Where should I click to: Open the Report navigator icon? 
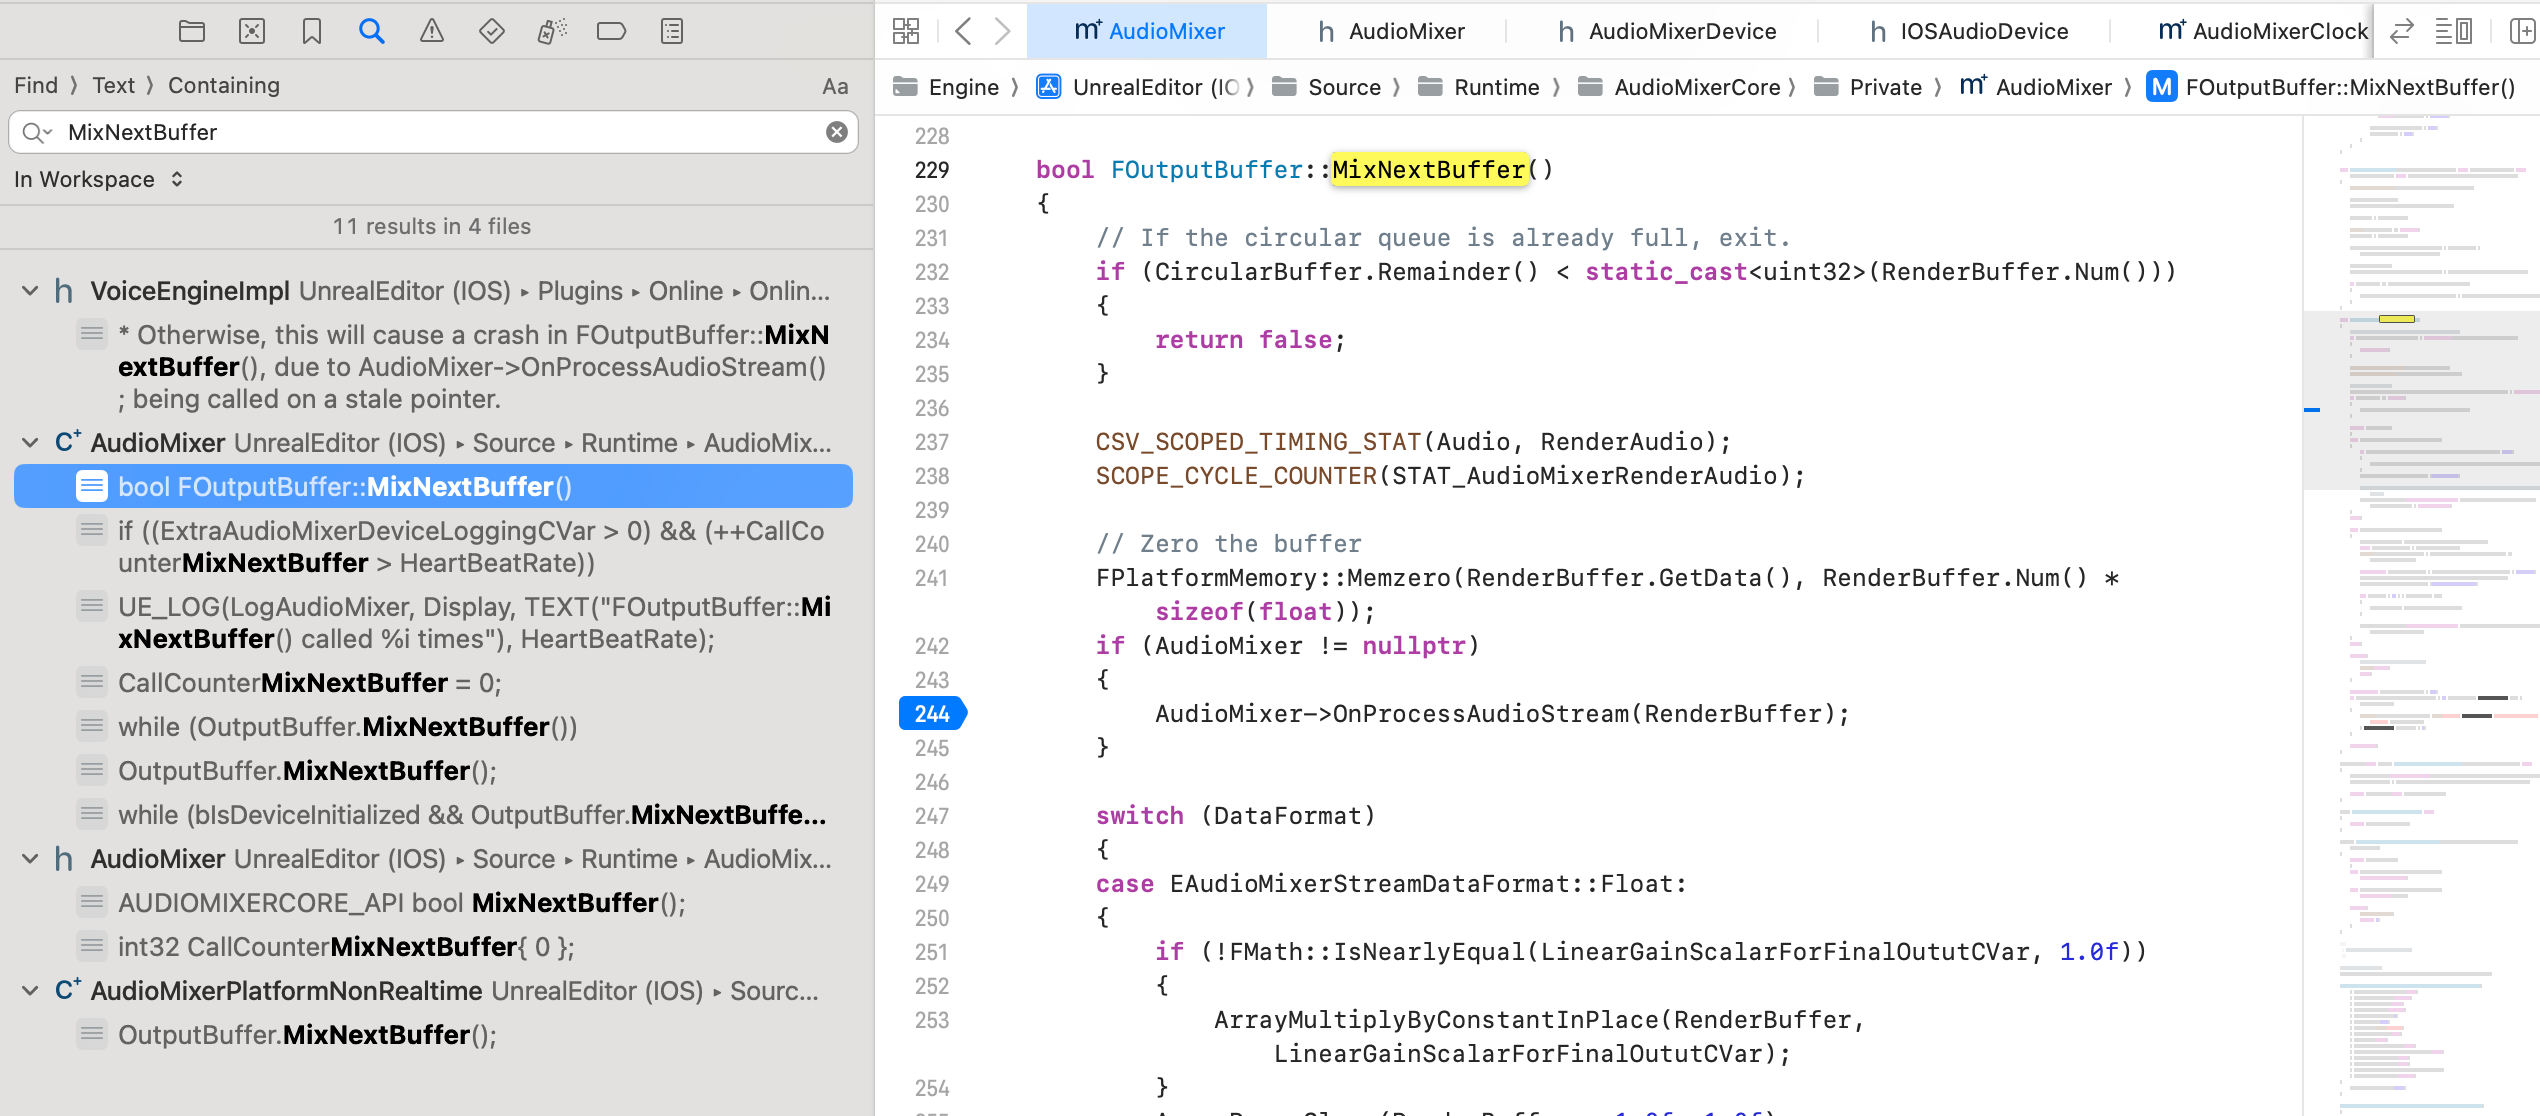pyautogui.click(x=672, y=32)
